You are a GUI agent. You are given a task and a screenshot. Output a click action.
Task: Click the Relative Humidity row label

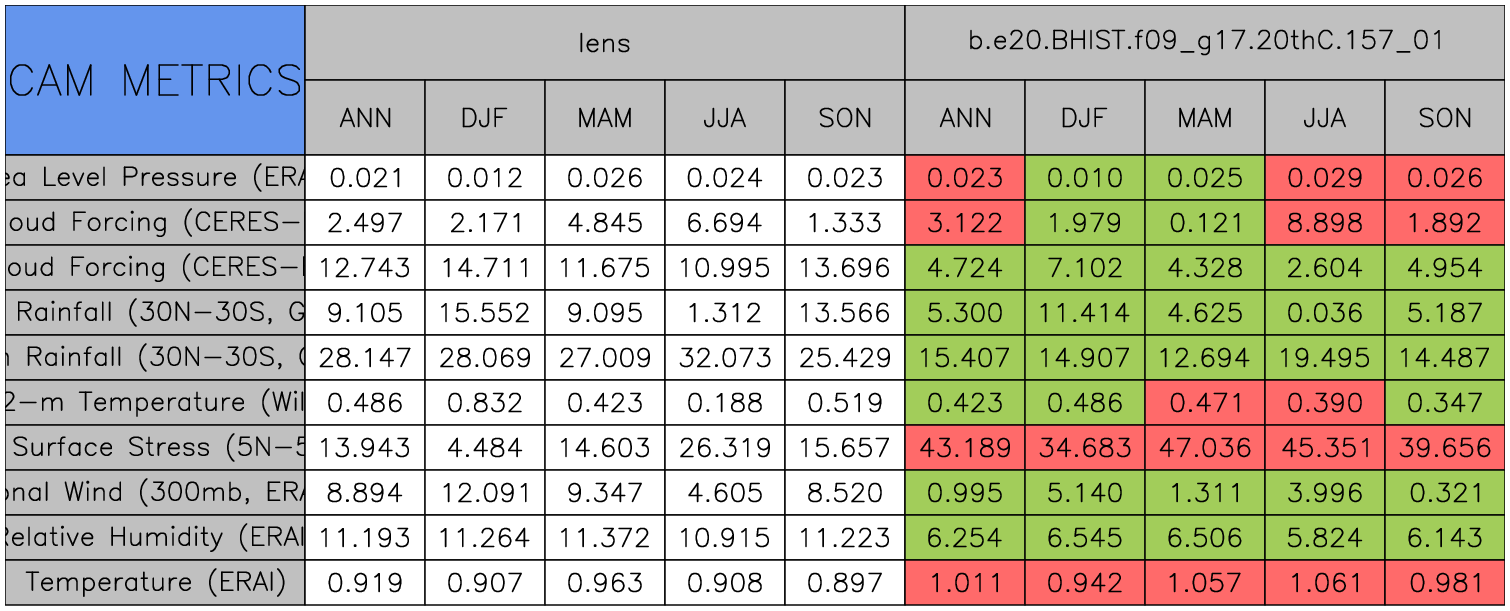pyautogui.click(x=155, y=537)
